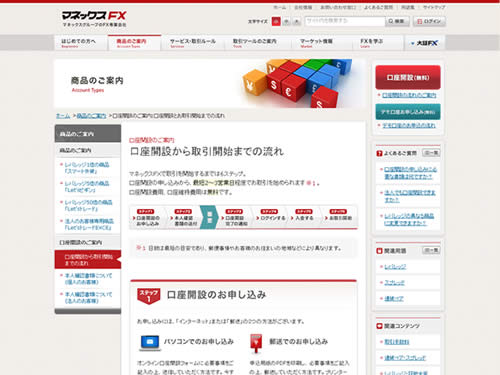This screenshot has height=375, width=500.
Task: Open sidebar link レバレッジ50倍の商品
Action: (x=88, y=205)
